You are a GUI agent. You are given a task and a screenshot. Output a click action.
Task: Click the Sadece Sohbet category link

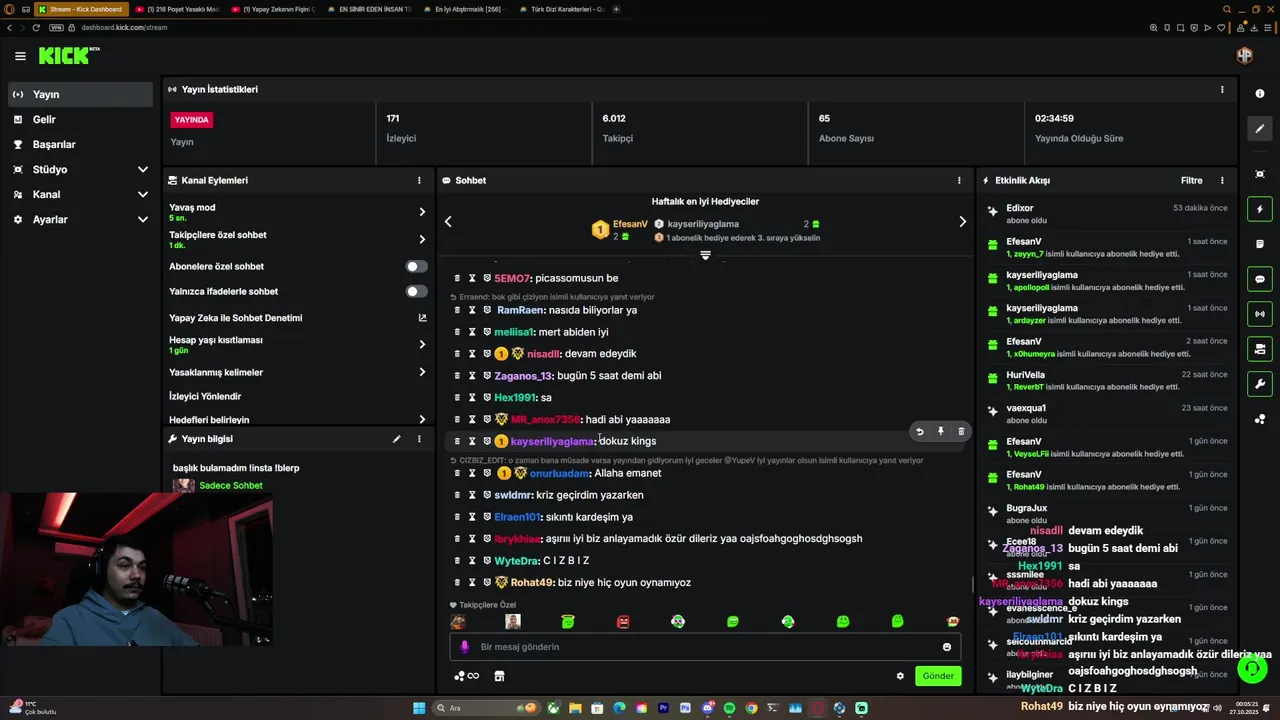pos(230,485)
